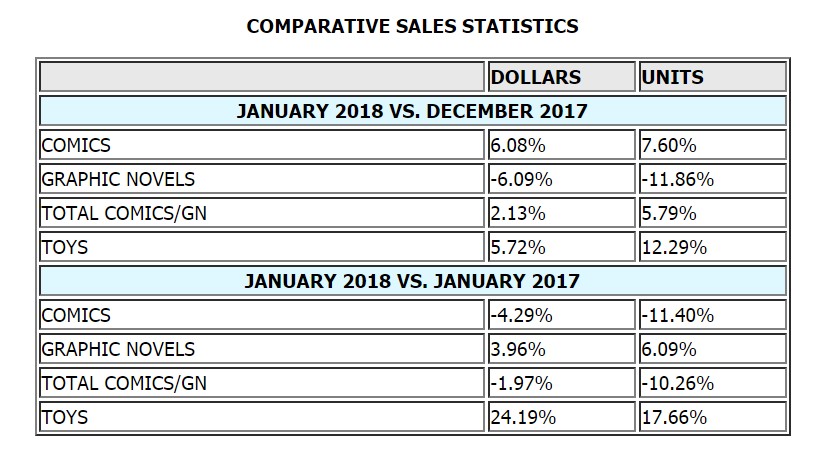Screen dimensions: 822x450
Task: Click the 5.79% total comics/GN units cell
Action: [712, 213]
